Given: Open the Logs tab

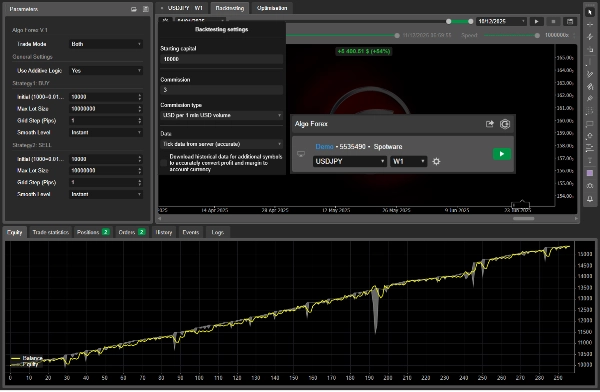Looking at the screenshot, I should click(x=218, y=232).
